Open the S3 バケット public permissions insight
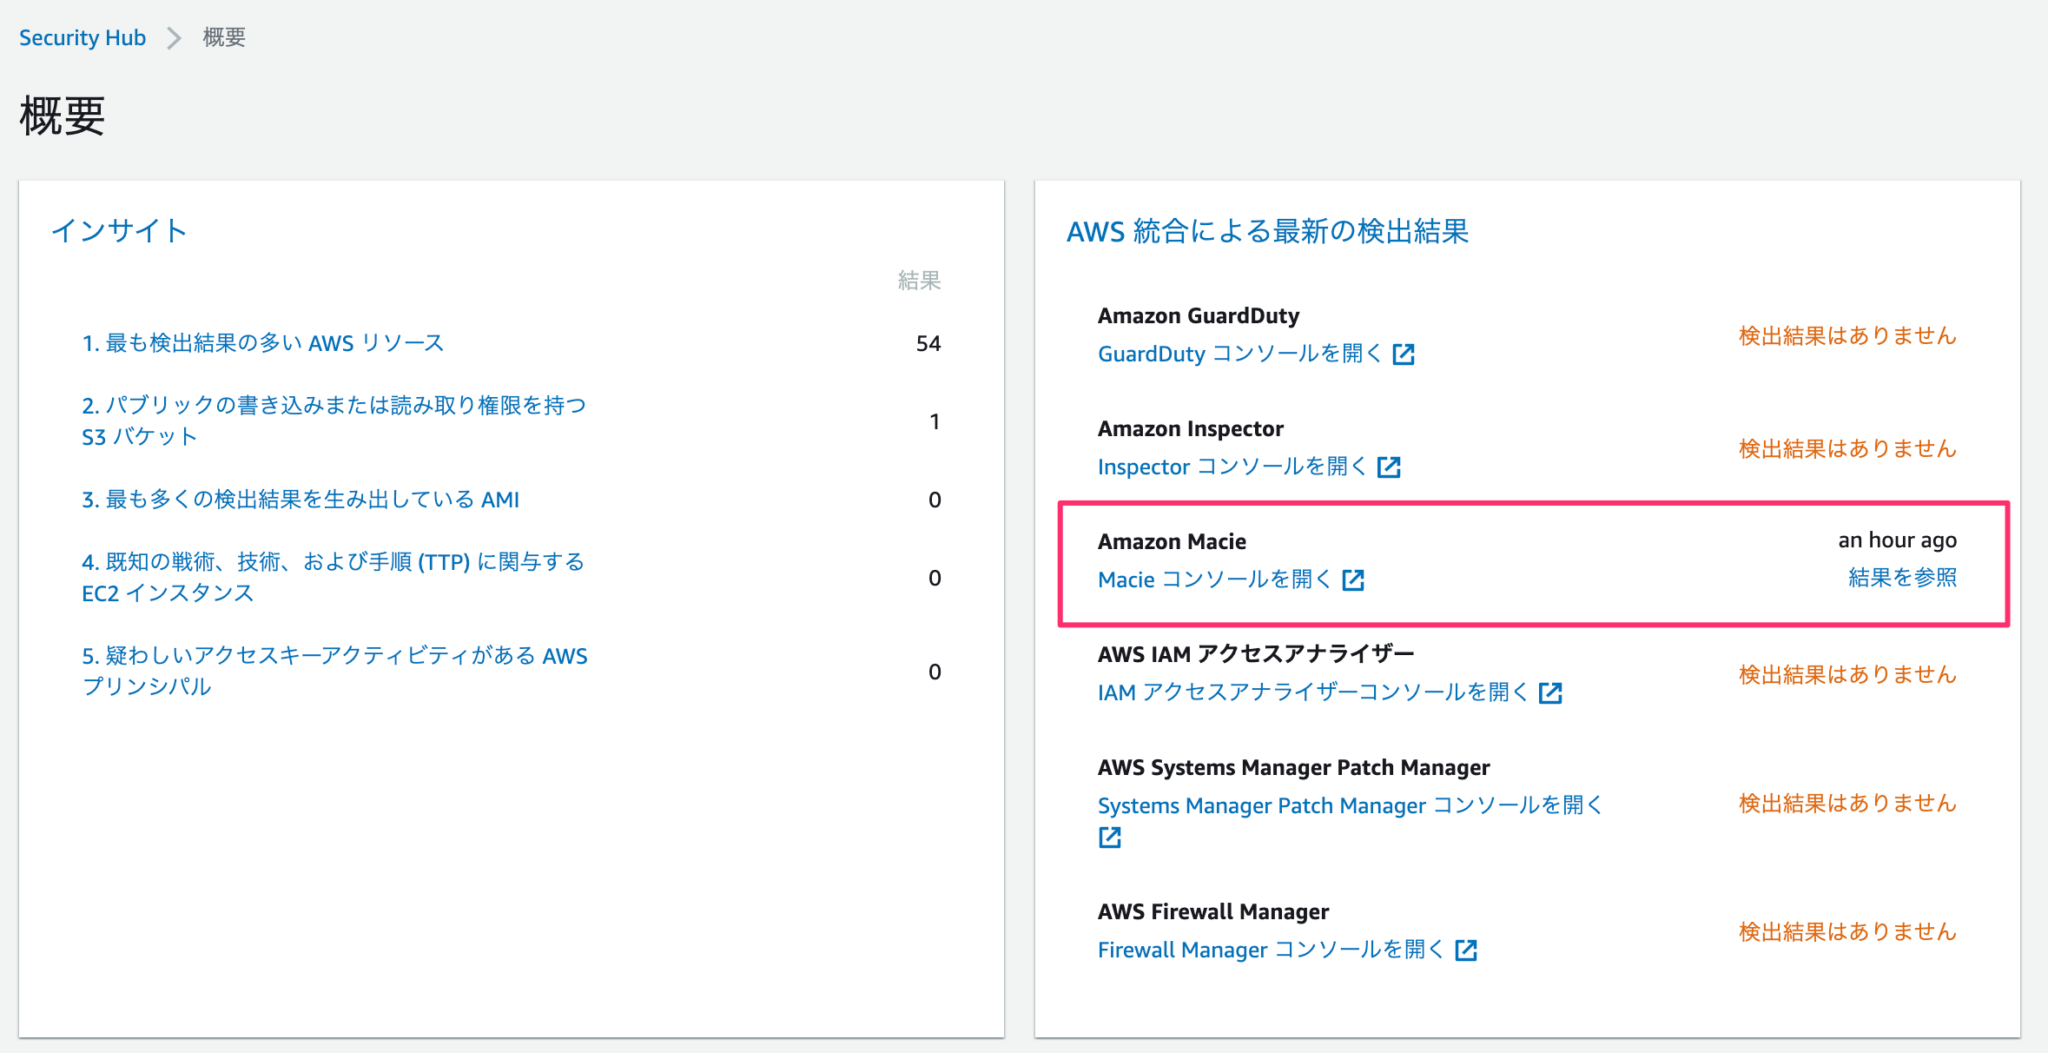 pyautogui.click(x=334, y=420)
